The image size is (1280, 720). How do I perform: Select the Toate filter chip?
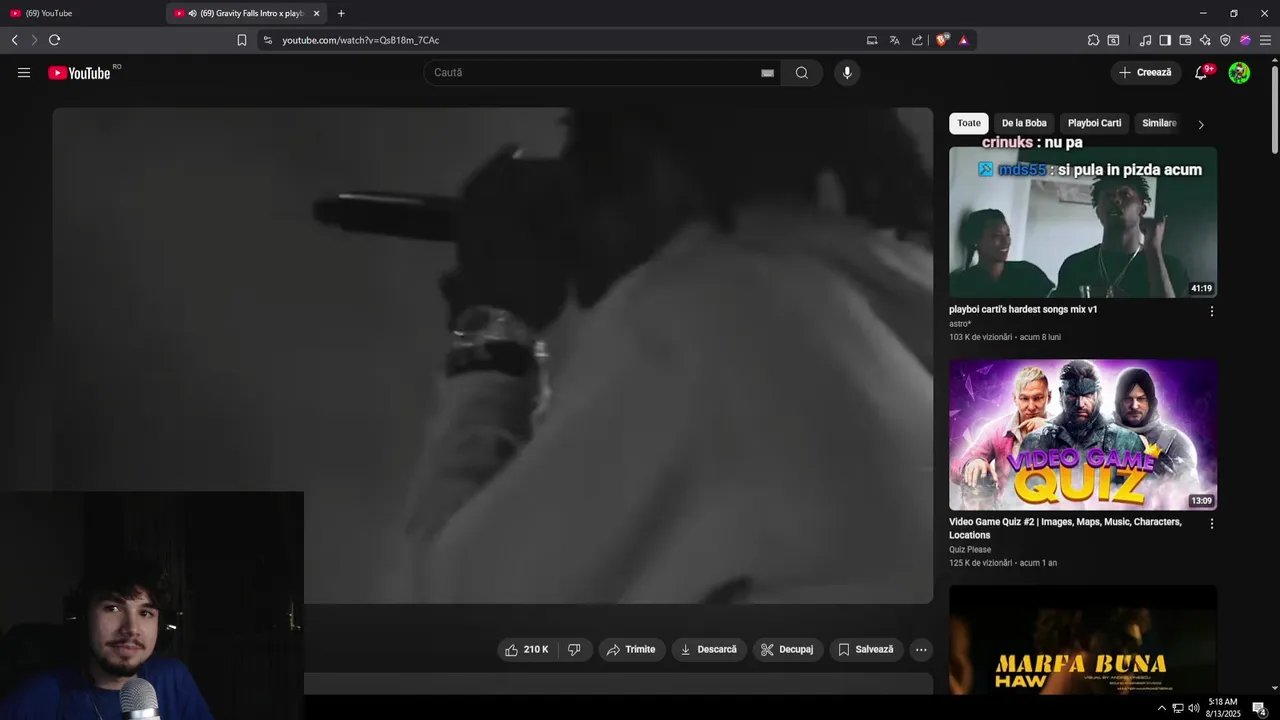[969, 124]
